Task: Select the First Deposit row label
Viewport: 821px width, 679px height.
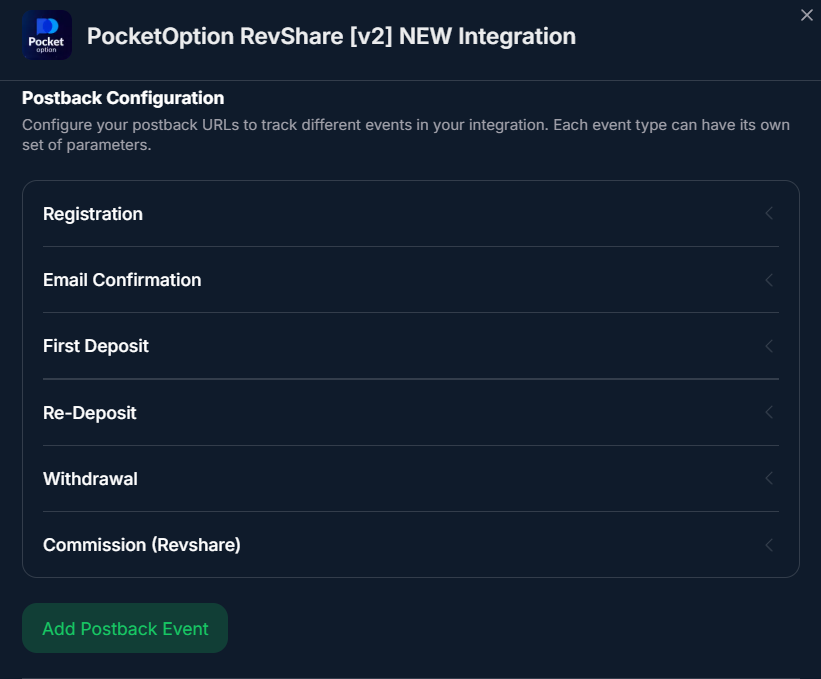Action: [96, 346]
